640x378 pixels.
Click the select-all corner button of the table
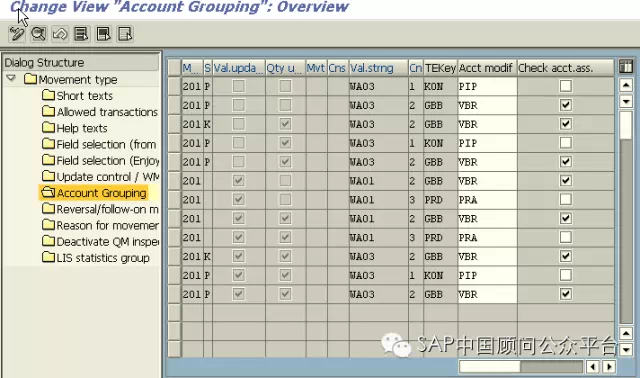(174, 68)
